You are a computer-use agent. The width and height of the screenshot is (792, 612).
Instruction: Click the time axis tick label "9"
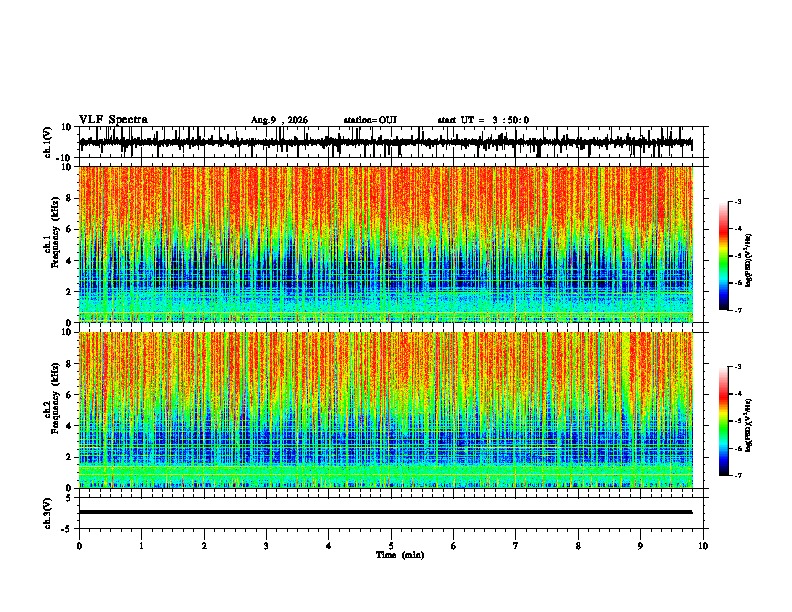(x=640, y=546)
